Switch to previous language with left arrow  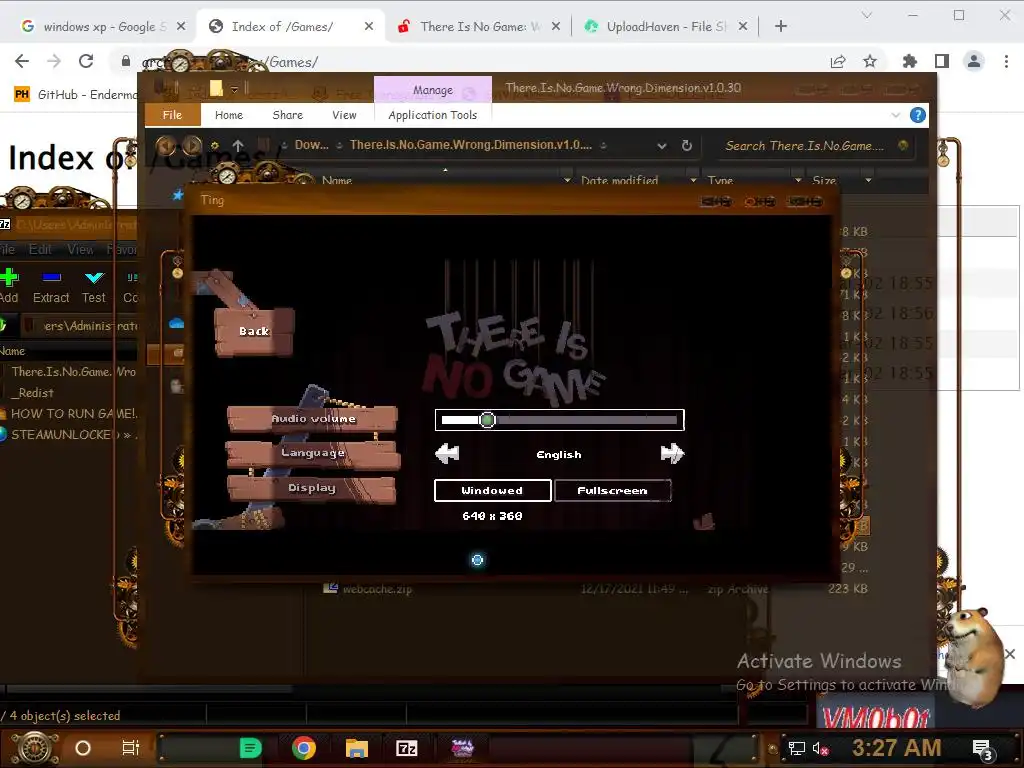coord(448,454)
